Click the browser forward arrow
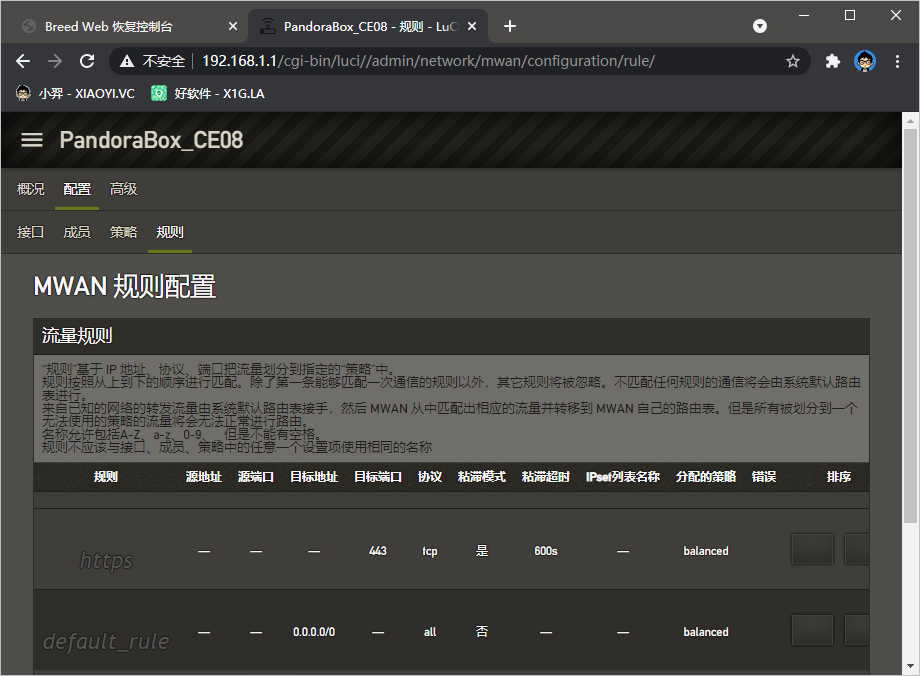The height and width of the screenshot is (676, 920). point(55,61)
